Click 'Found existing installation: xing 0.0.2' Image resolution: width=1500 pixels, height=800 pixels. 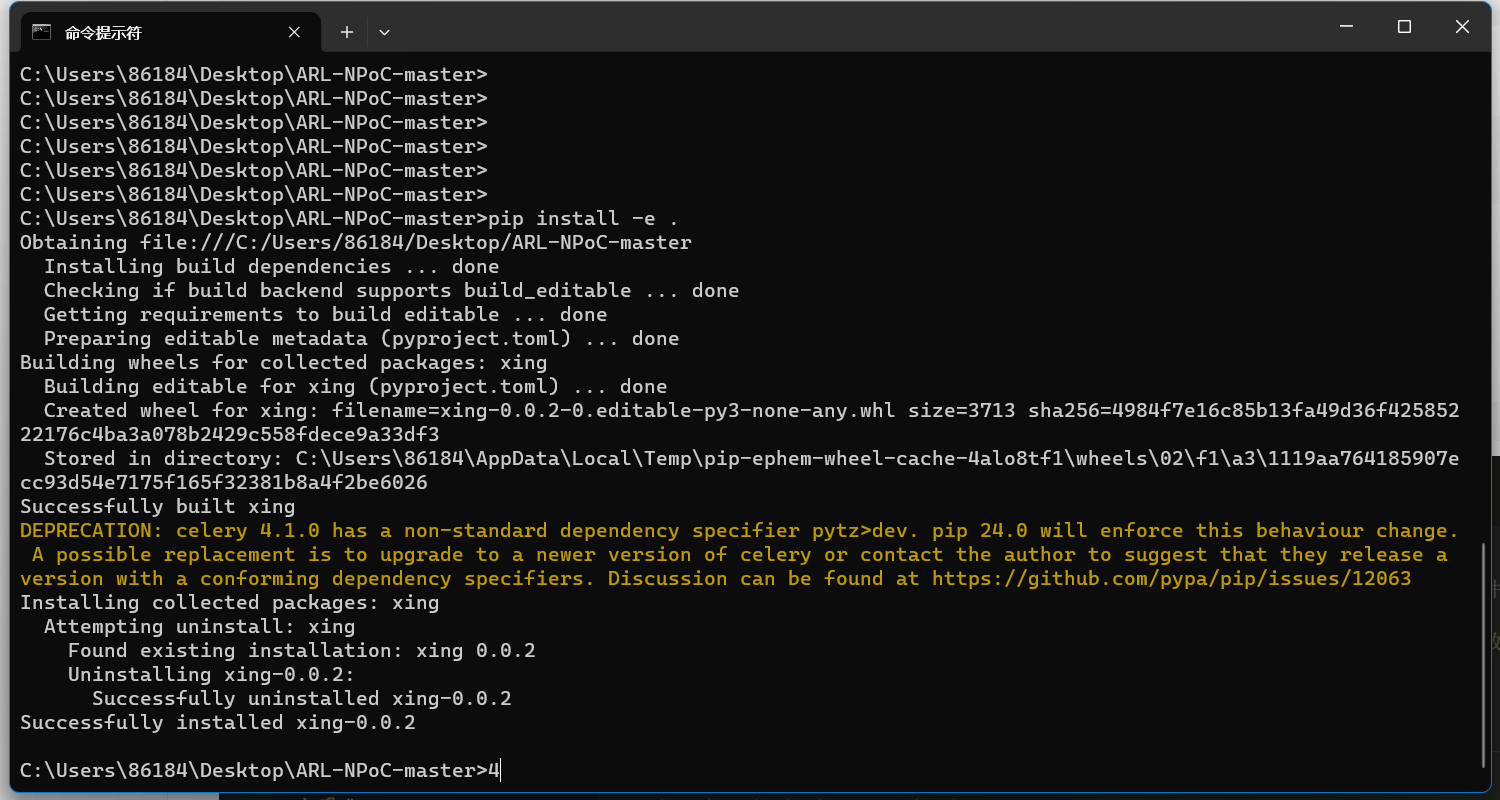click(302, 651)
